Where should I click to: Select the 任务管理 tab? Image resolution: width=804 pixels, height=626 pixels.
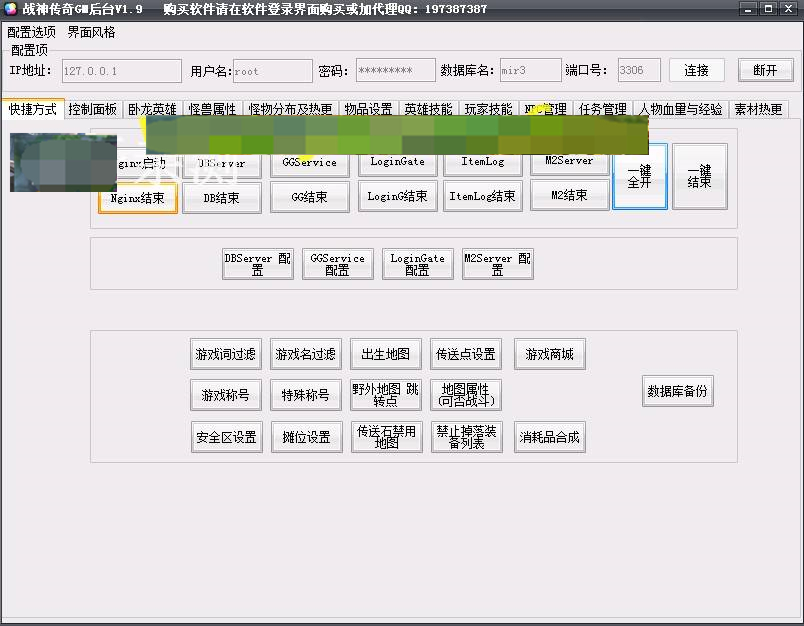click(602, 110)
